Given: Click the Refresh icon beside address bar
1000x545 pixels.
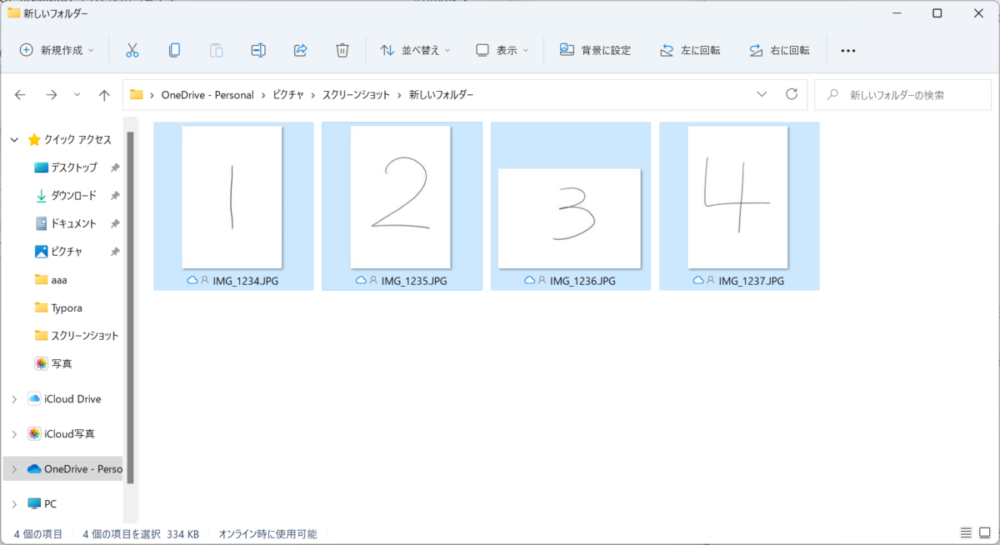Looking at the screenshot, I should (x=792, y=95).
